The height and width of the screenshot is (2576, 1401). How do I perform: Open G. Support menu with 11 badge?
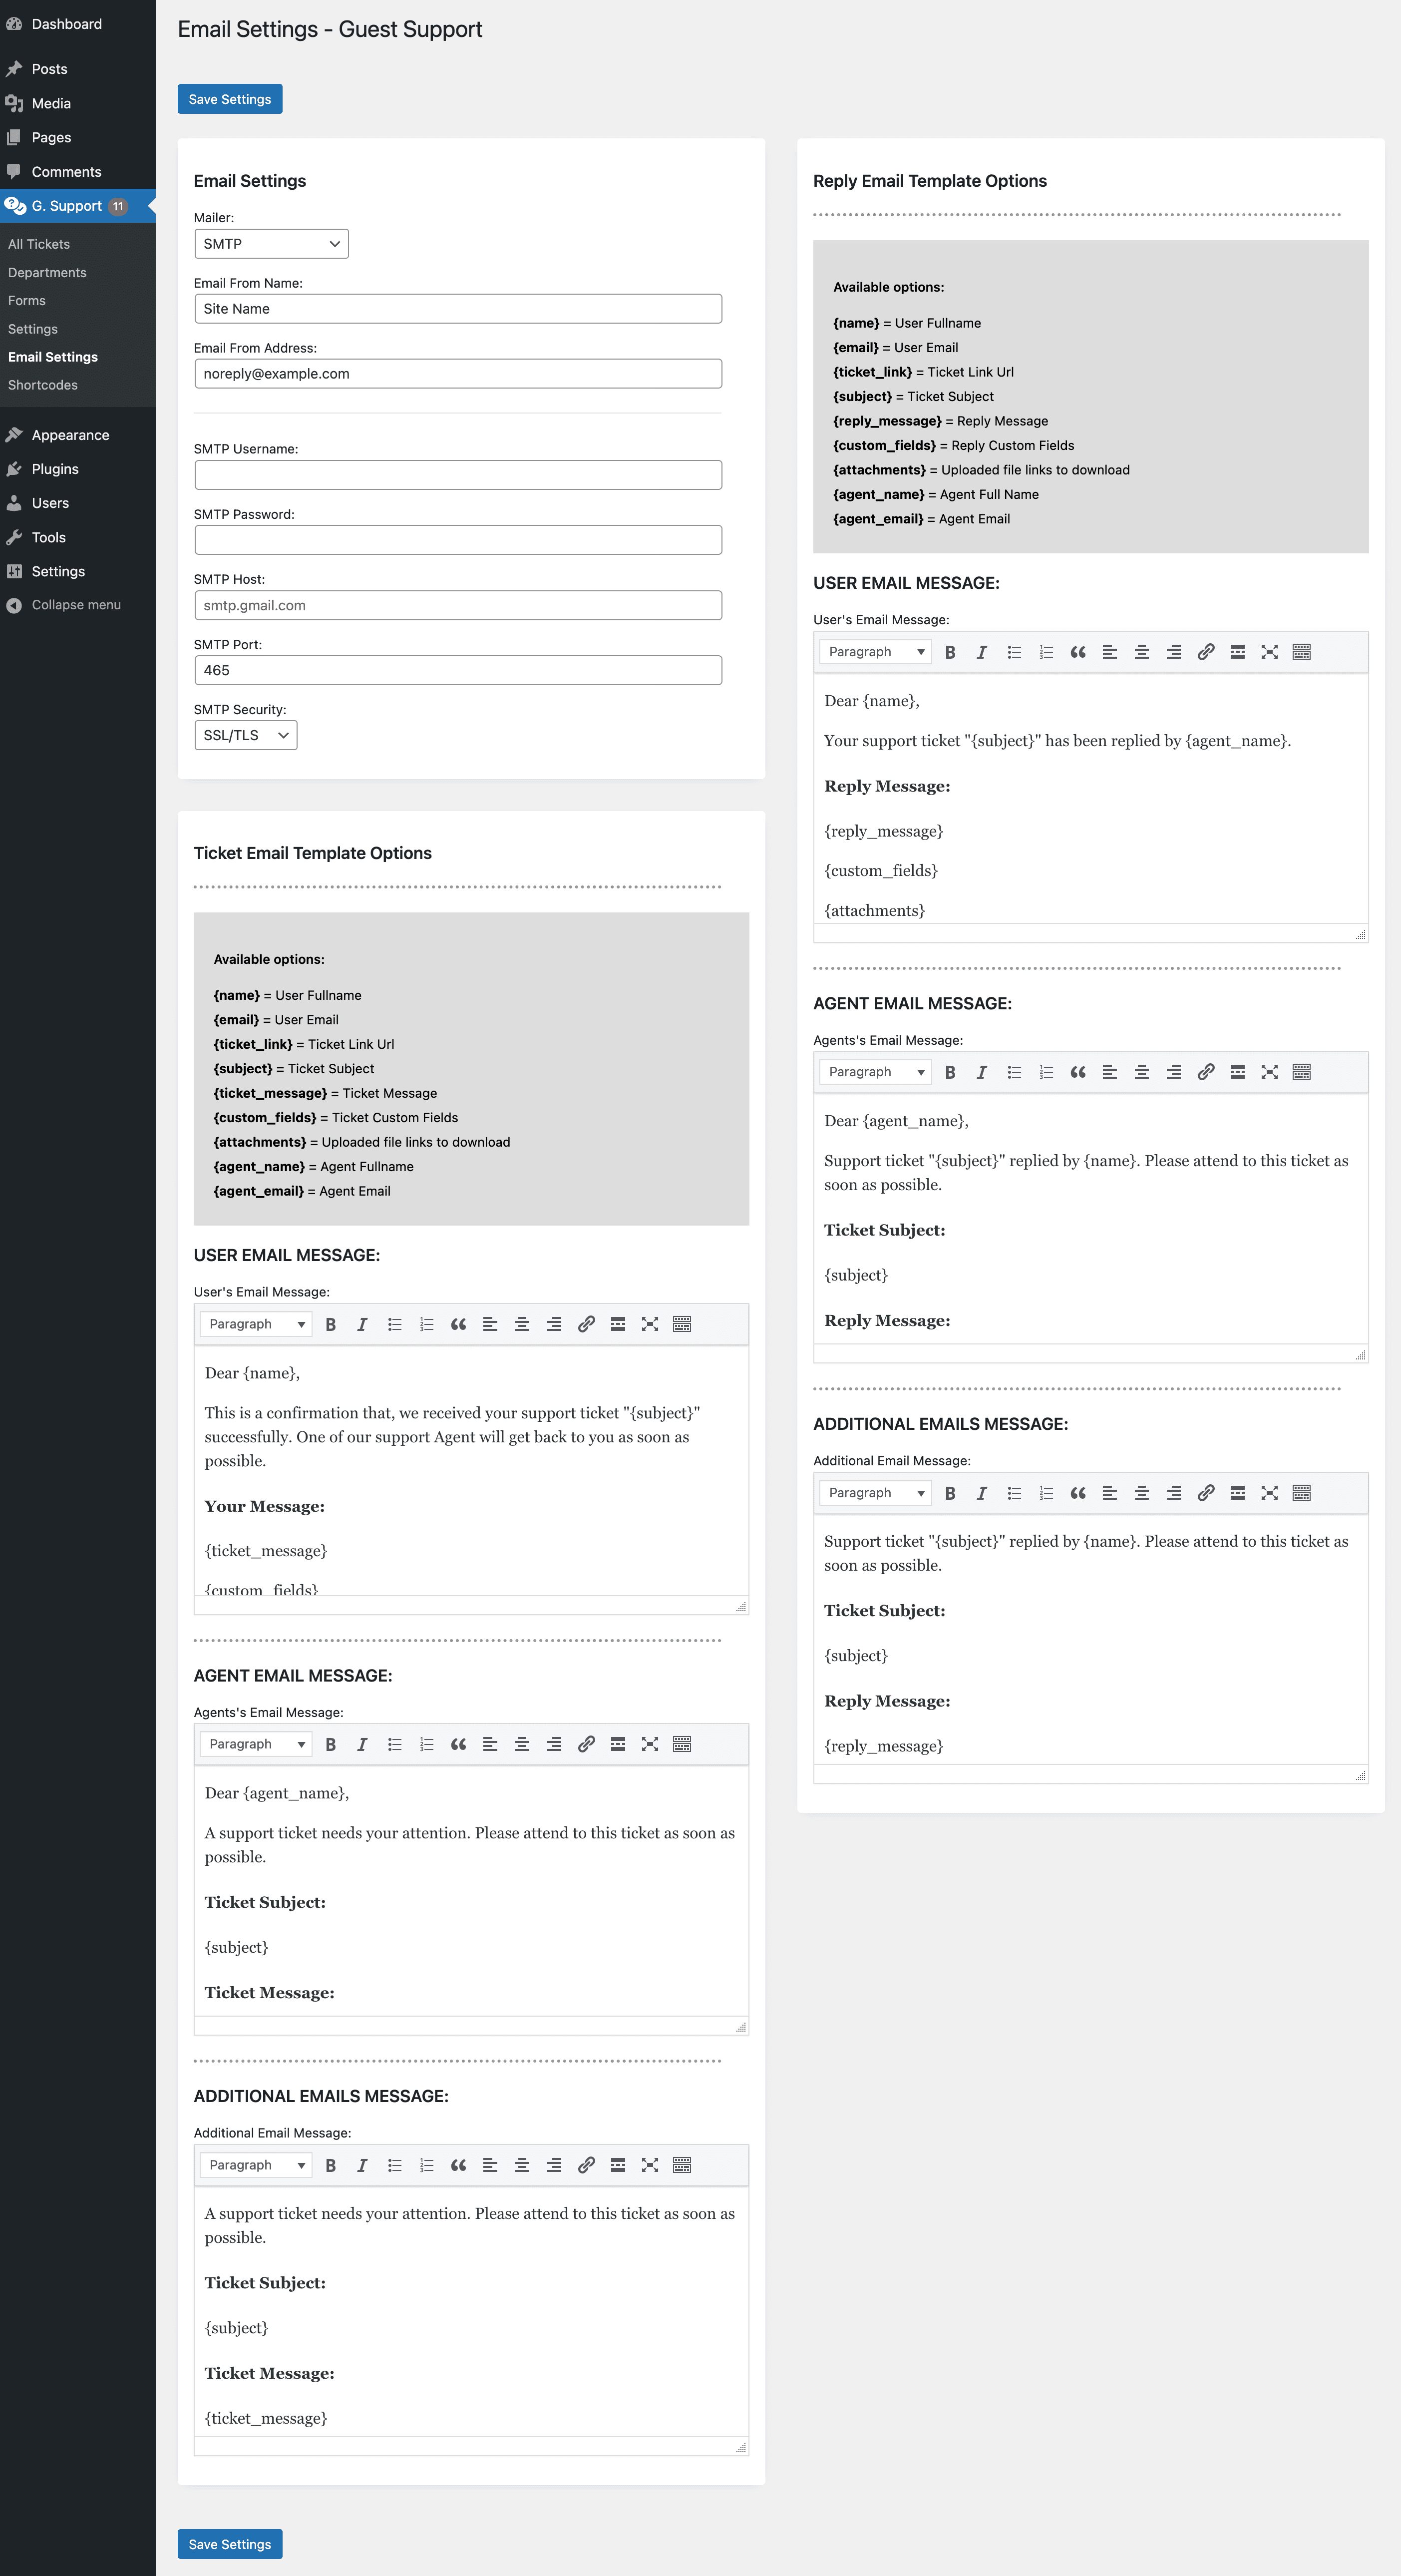pyautogui.click(x=78, y=206)
